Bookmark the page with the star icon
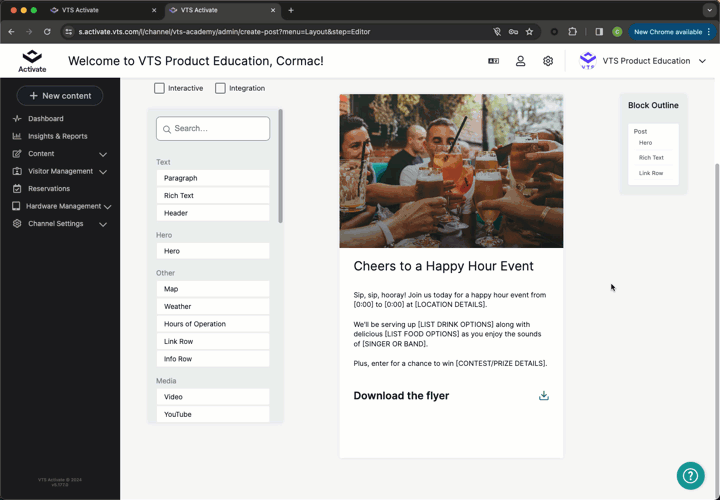 [x=529, y=32]
